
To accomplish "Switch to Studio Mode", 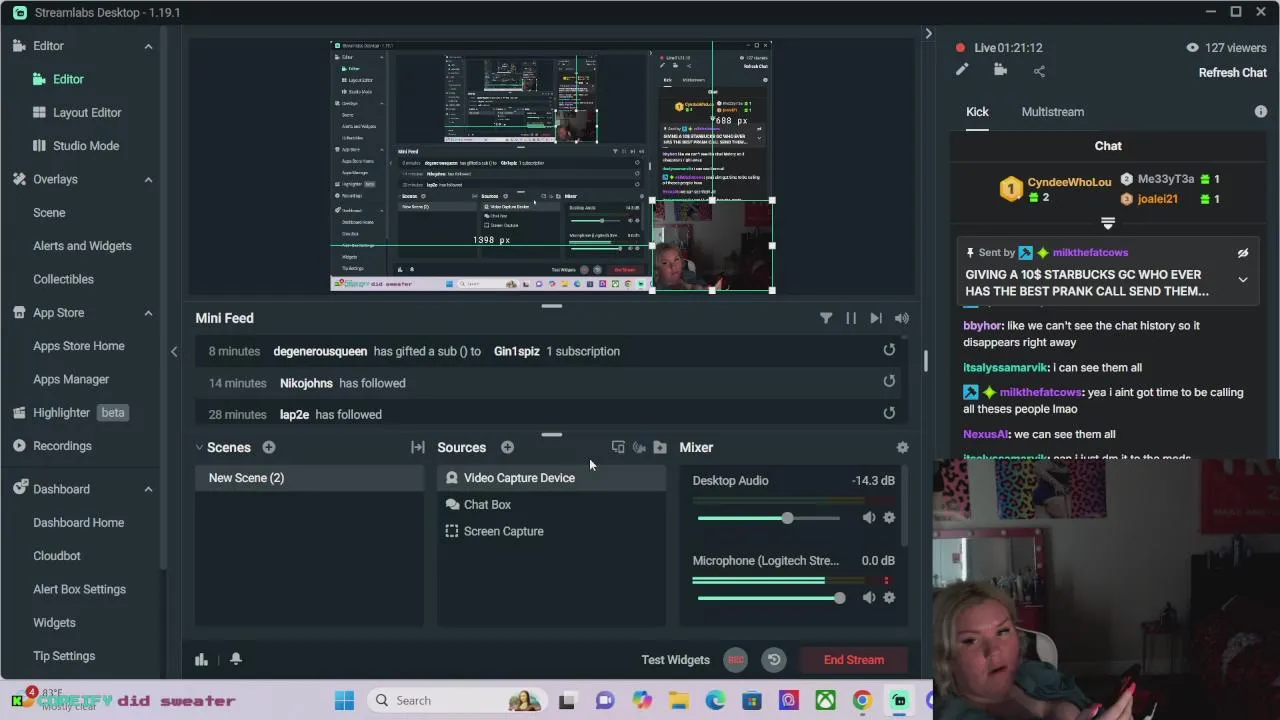I will pyautogui.click(x=86, y=146).
